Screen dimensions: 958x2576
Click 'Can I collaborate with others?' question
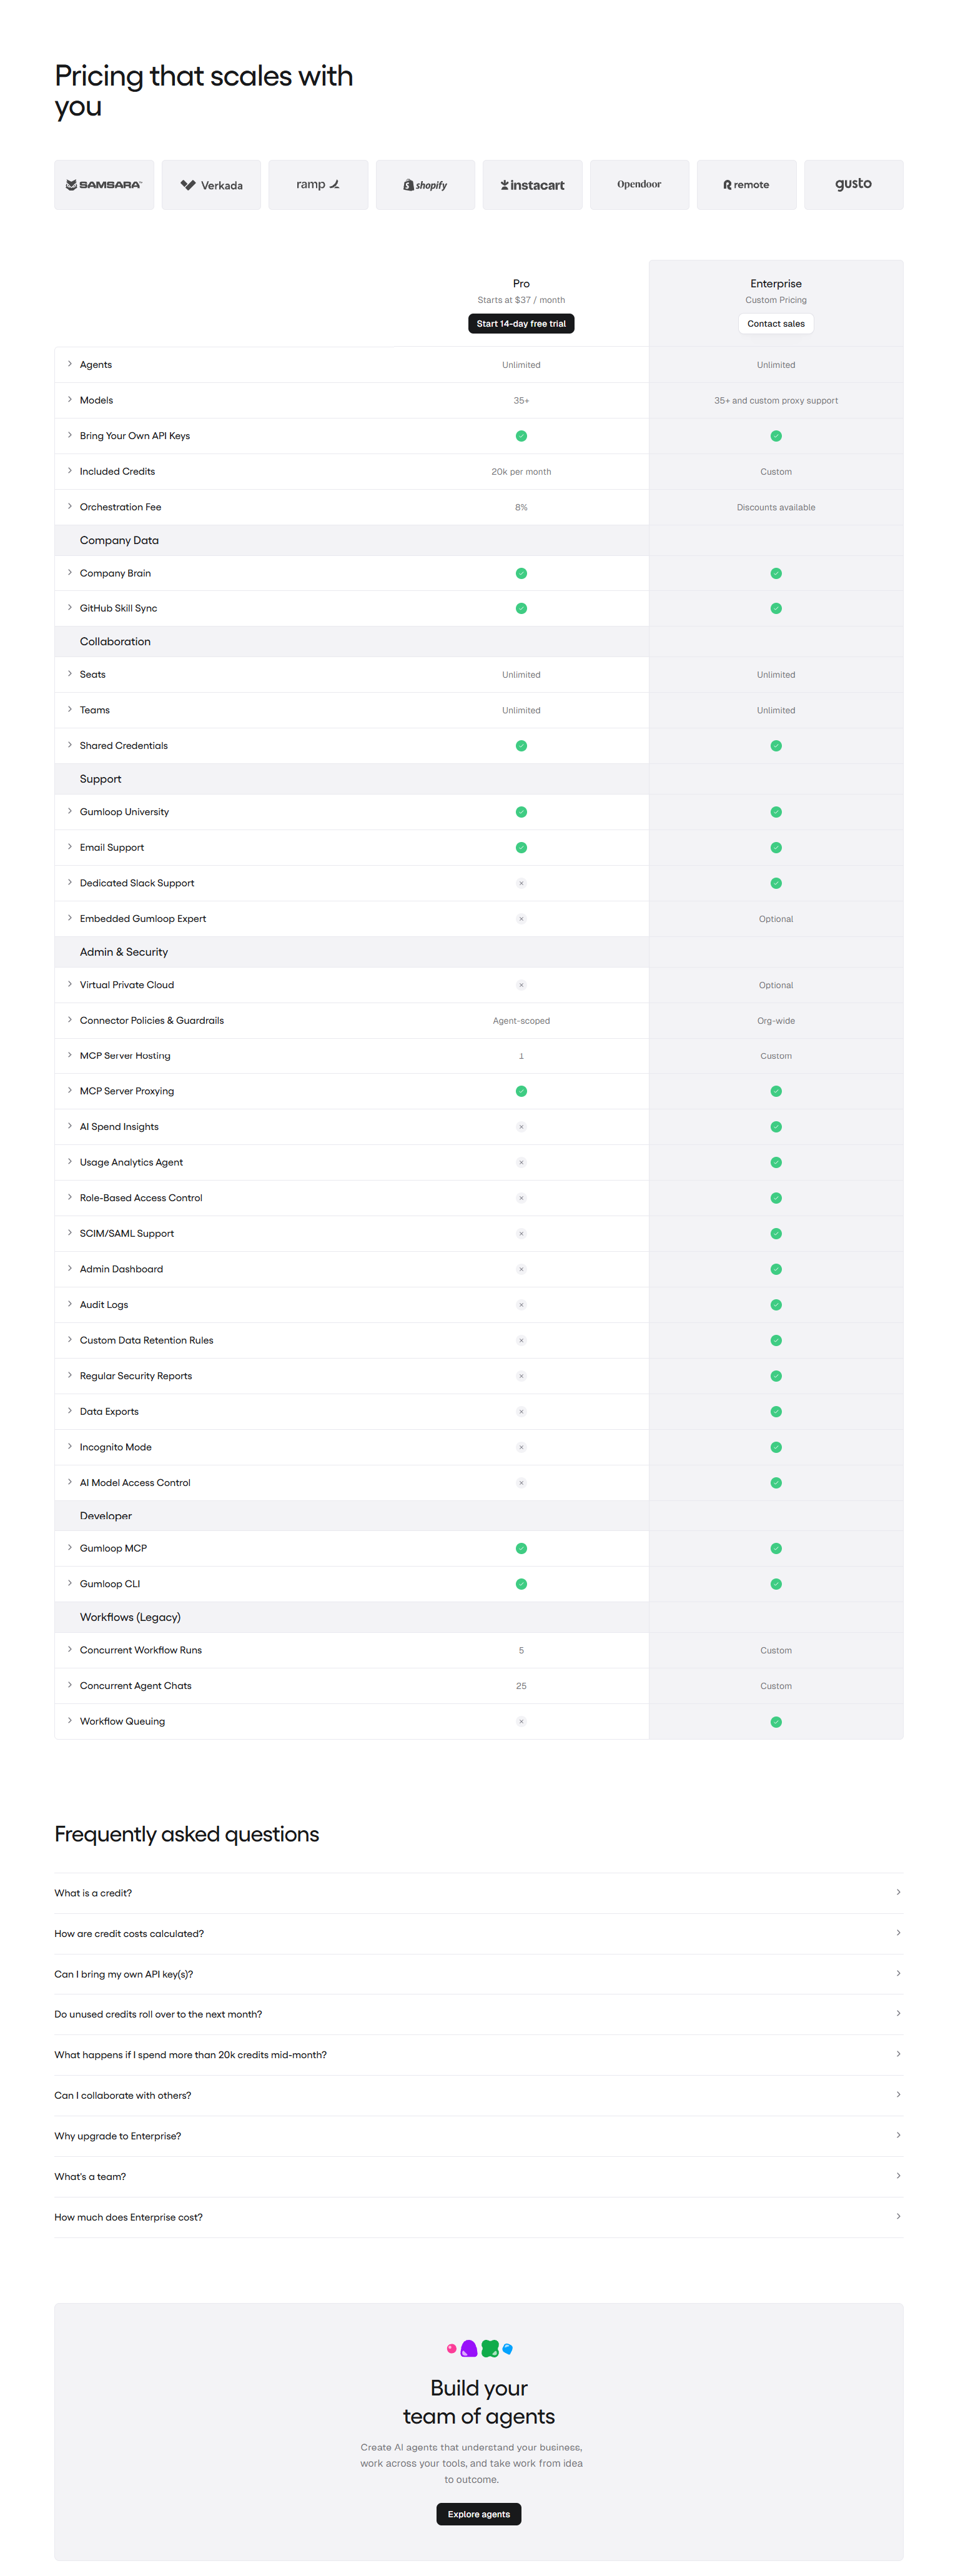point(478,2096)
